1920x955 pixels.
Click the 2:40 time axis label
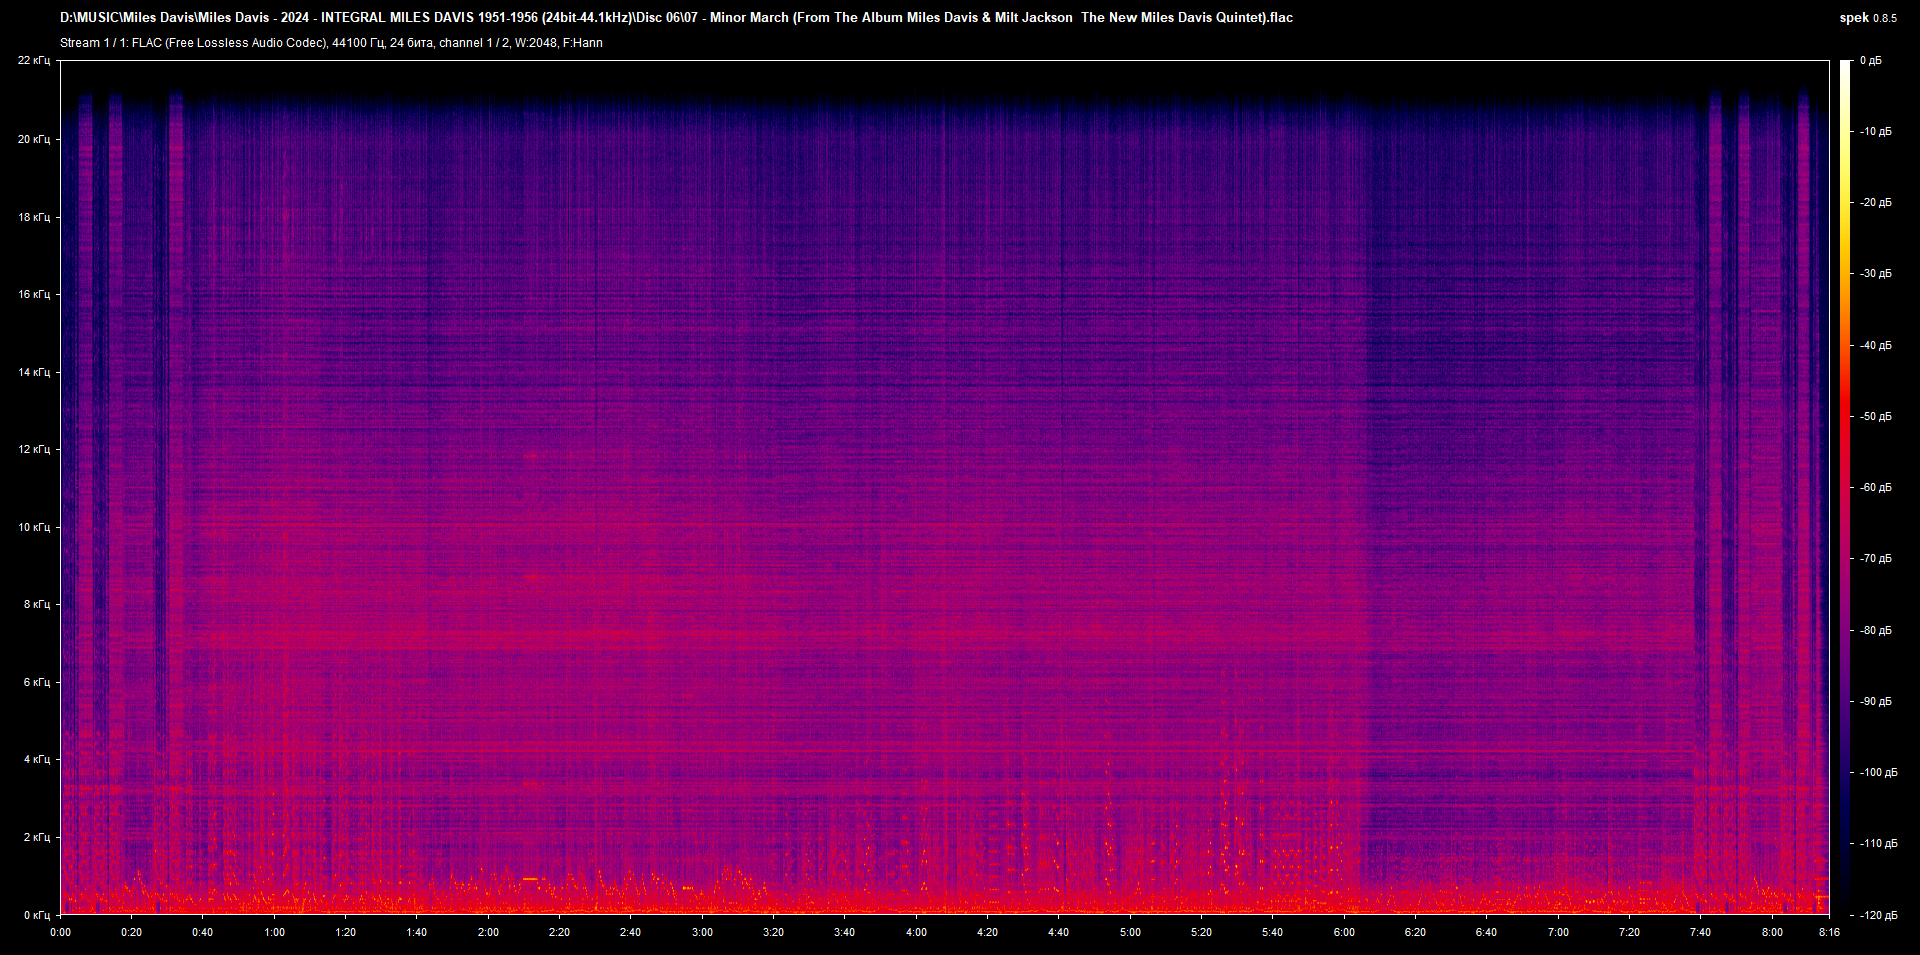pyautogui.click(x=631, y=932)
